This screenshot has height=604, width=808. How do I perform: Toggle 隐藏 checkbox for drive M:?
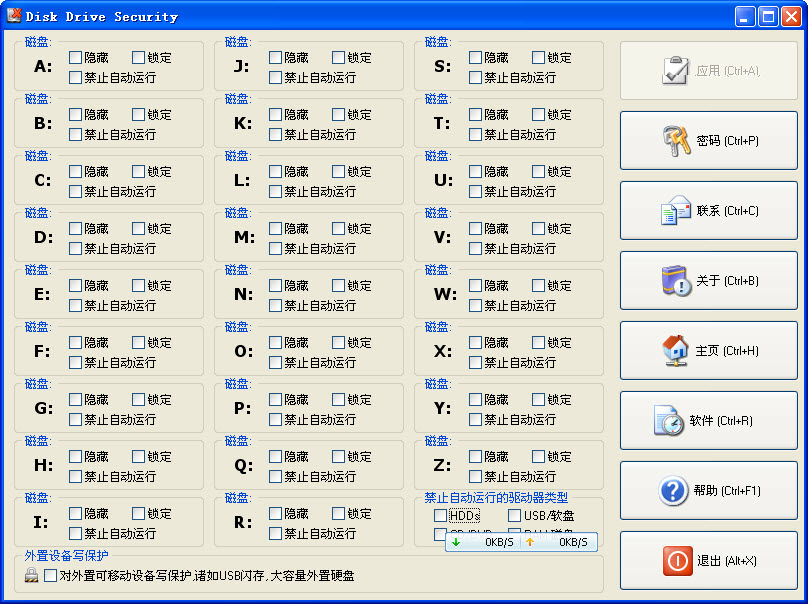pos(276,229)
